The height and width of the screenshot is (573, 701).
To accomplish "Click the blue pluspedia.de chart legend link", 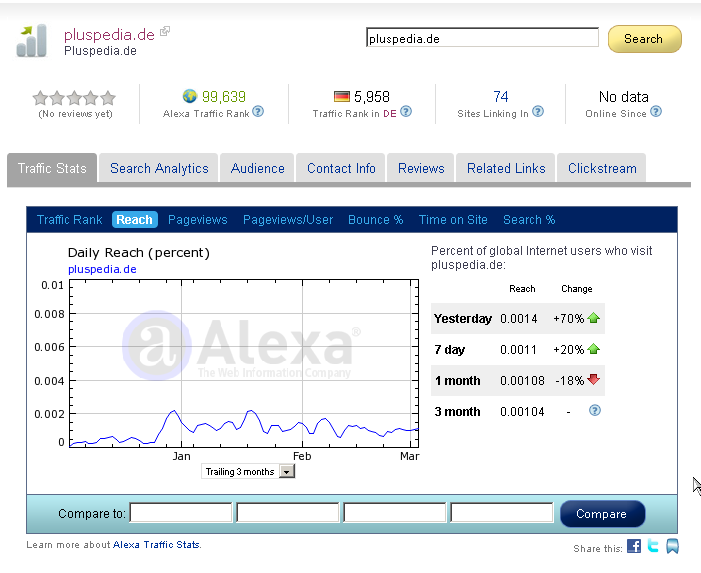I will 102,269.
